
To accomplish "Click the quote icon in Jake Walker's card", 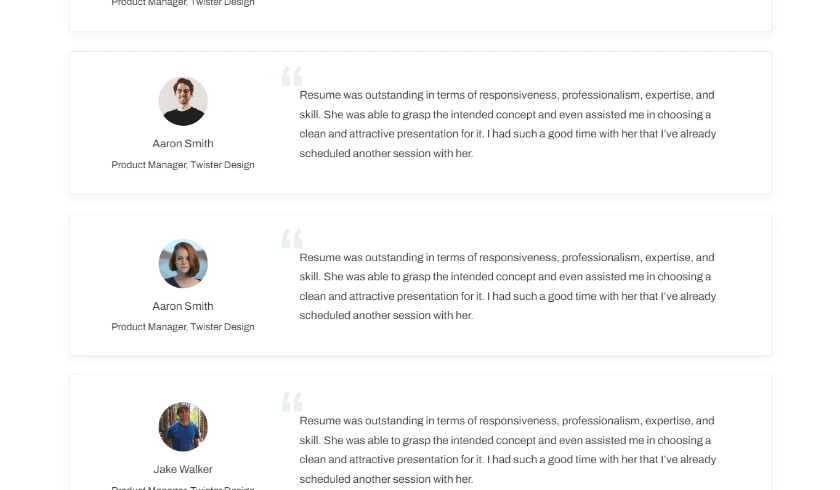I will (292, 402).
